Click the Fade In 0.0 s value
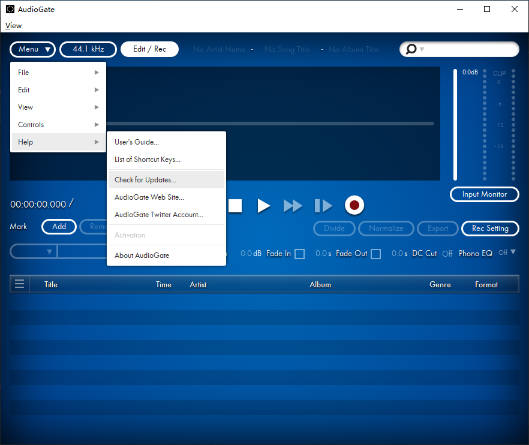The height and width of the screenshot is (445, 529). pos(323,253)
